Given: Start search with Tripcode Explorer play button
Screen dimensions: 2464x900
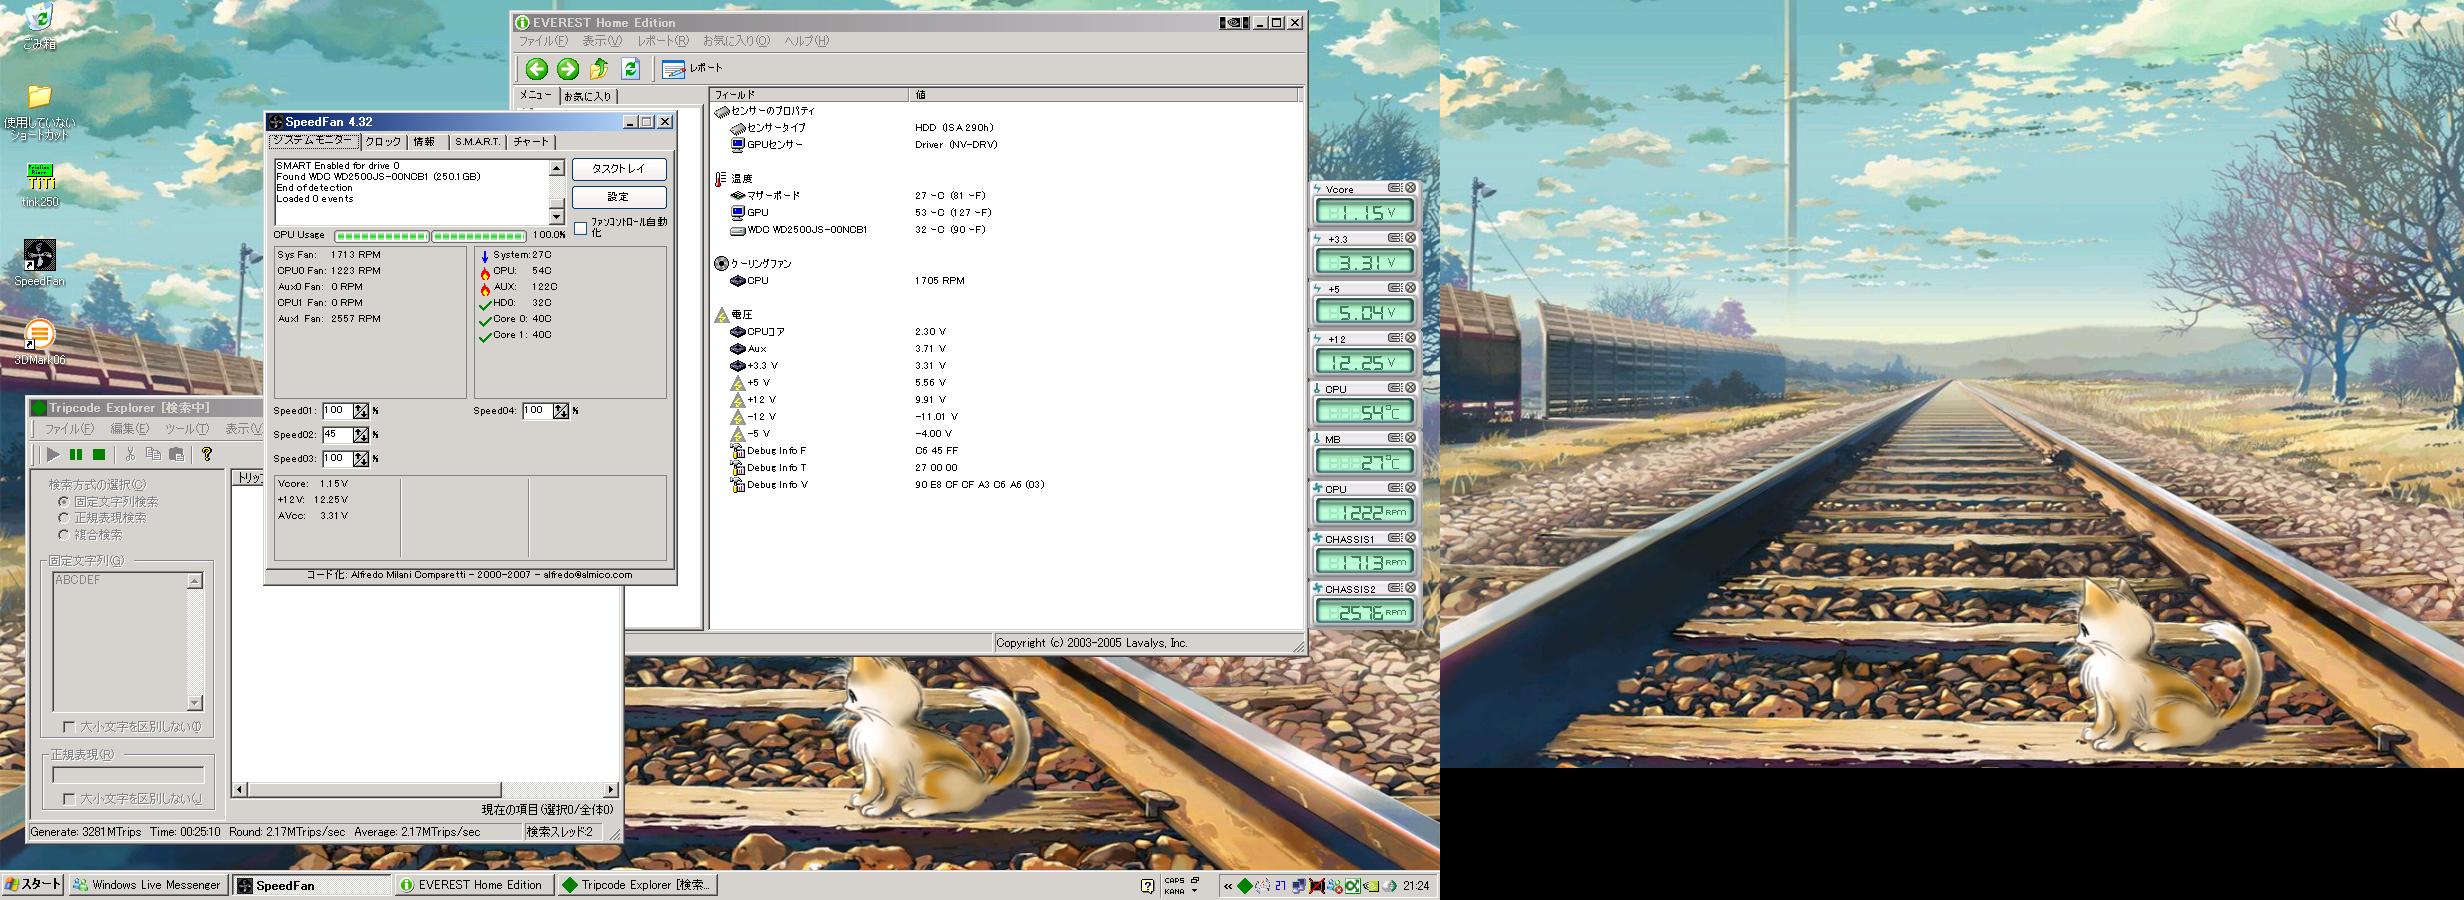Looking at the screenshot, I should pos(53,454).
